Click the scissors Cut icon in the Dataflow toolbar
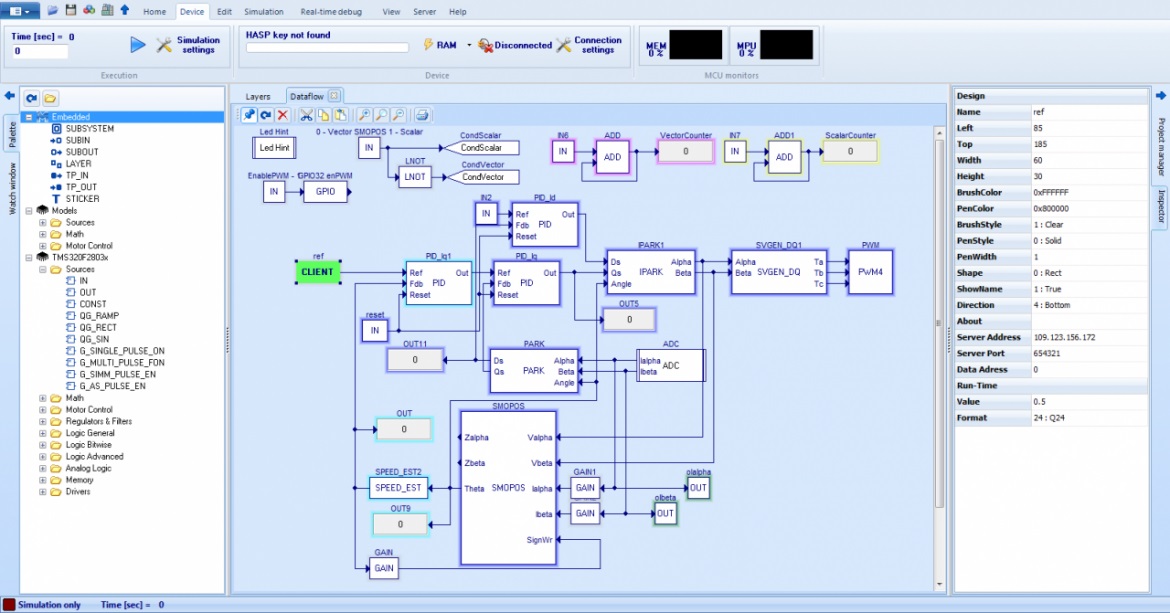 pyautogui.click(x=306, y=115)
